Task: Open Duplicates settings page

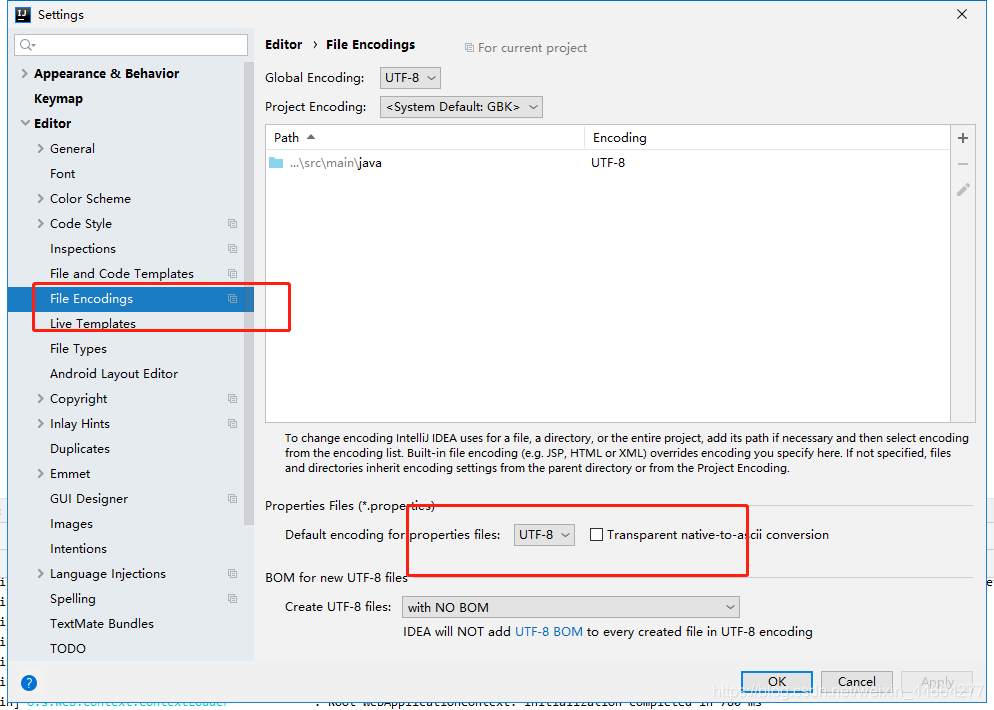Action: (x=80, y=449)
